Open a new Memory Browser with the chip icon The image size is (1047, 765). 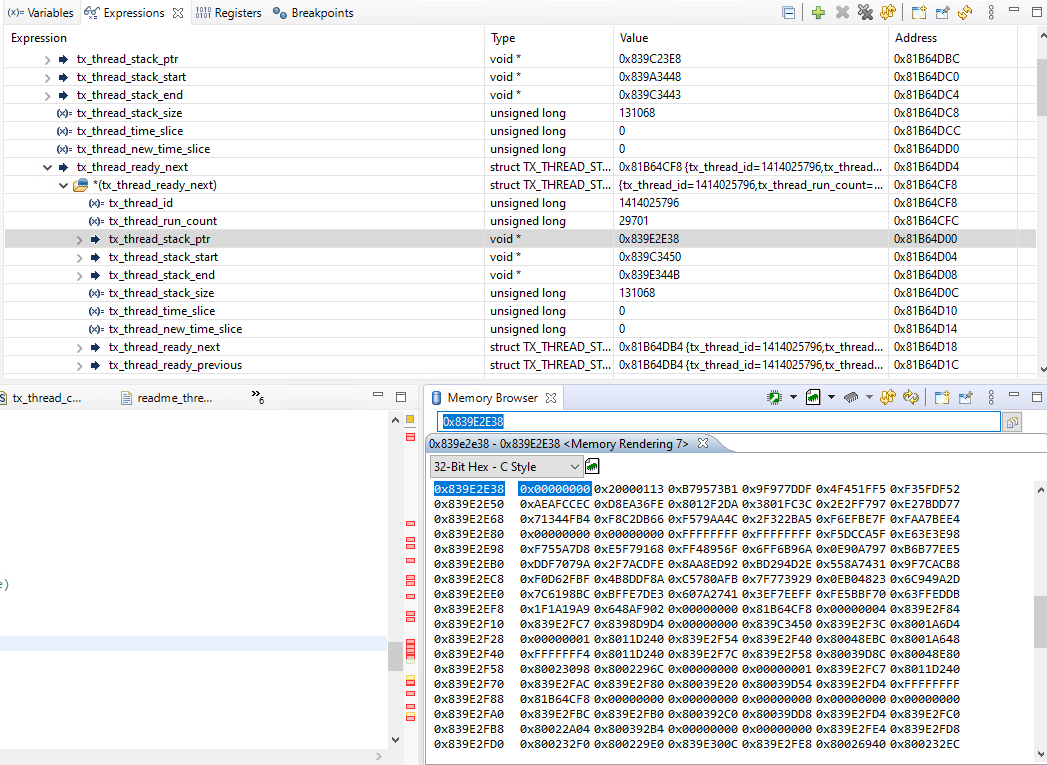pyautogui.click(x=775, y=397)
